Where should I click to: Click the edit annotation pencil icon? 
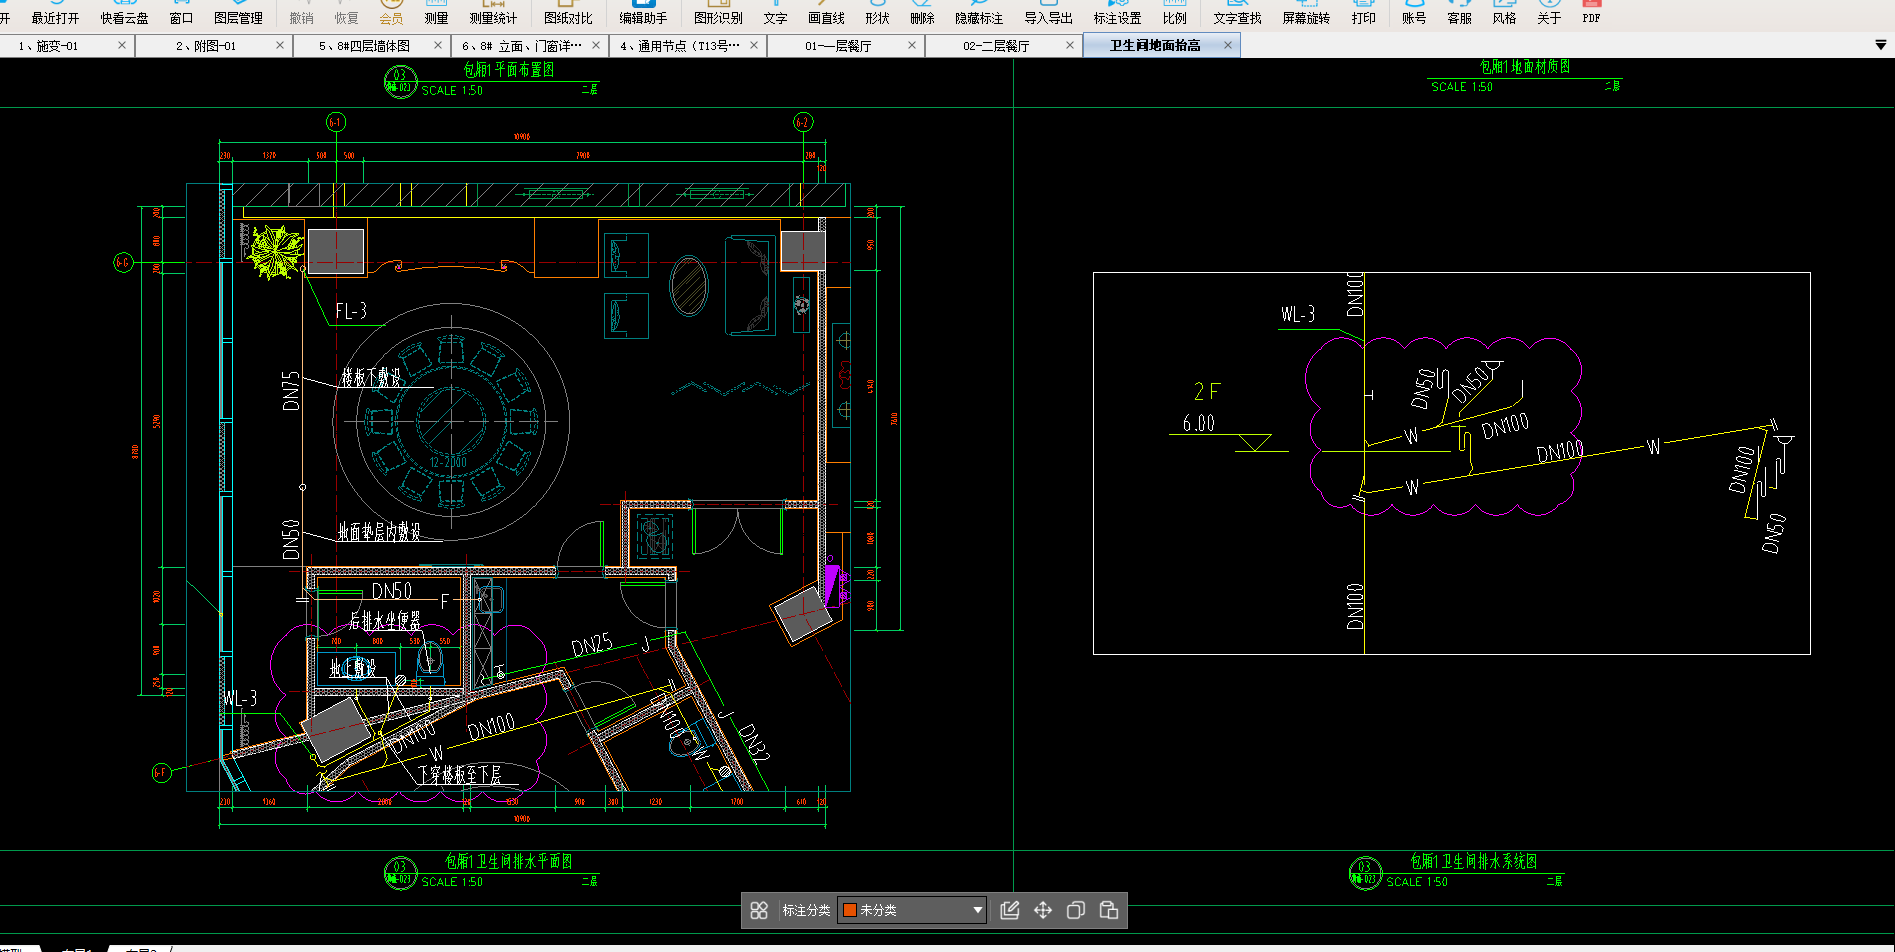click(x=1010, y=910)
